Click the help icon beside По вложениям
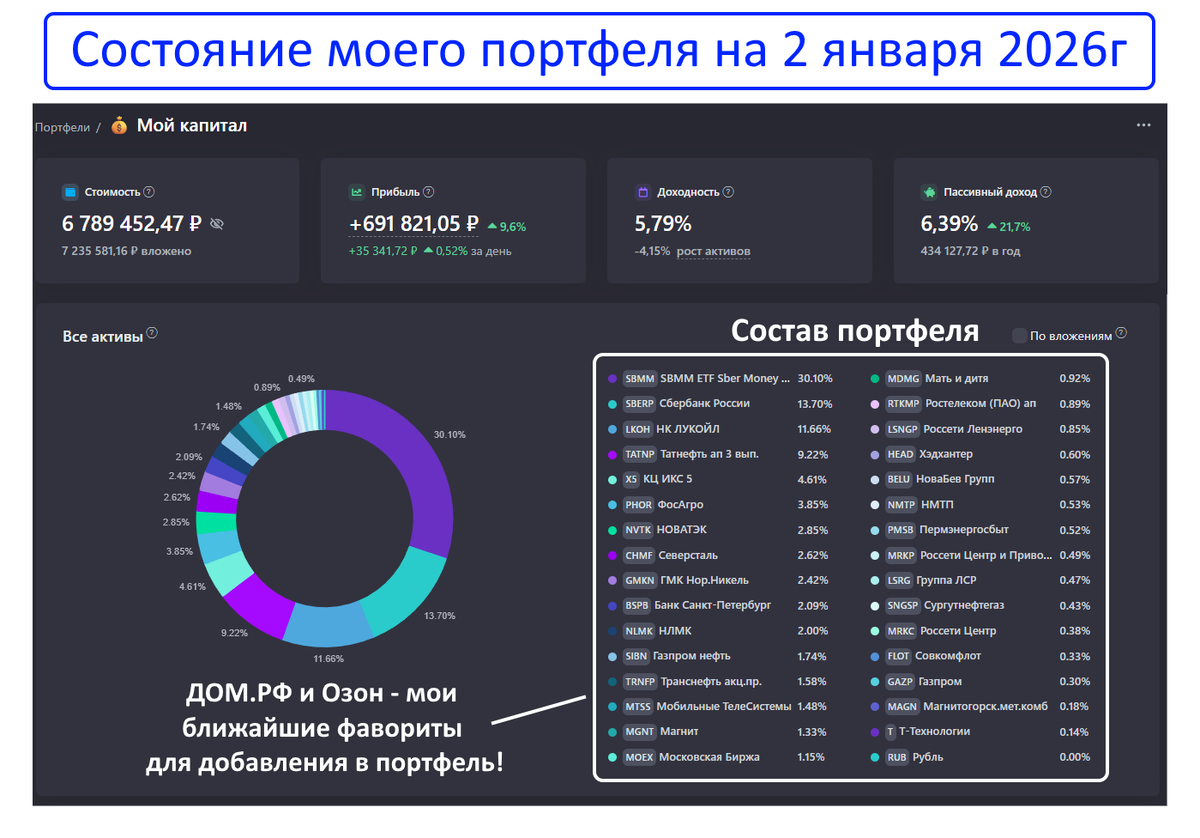Viewport: 1200px width, 838px height. (x=1121, y=334)
